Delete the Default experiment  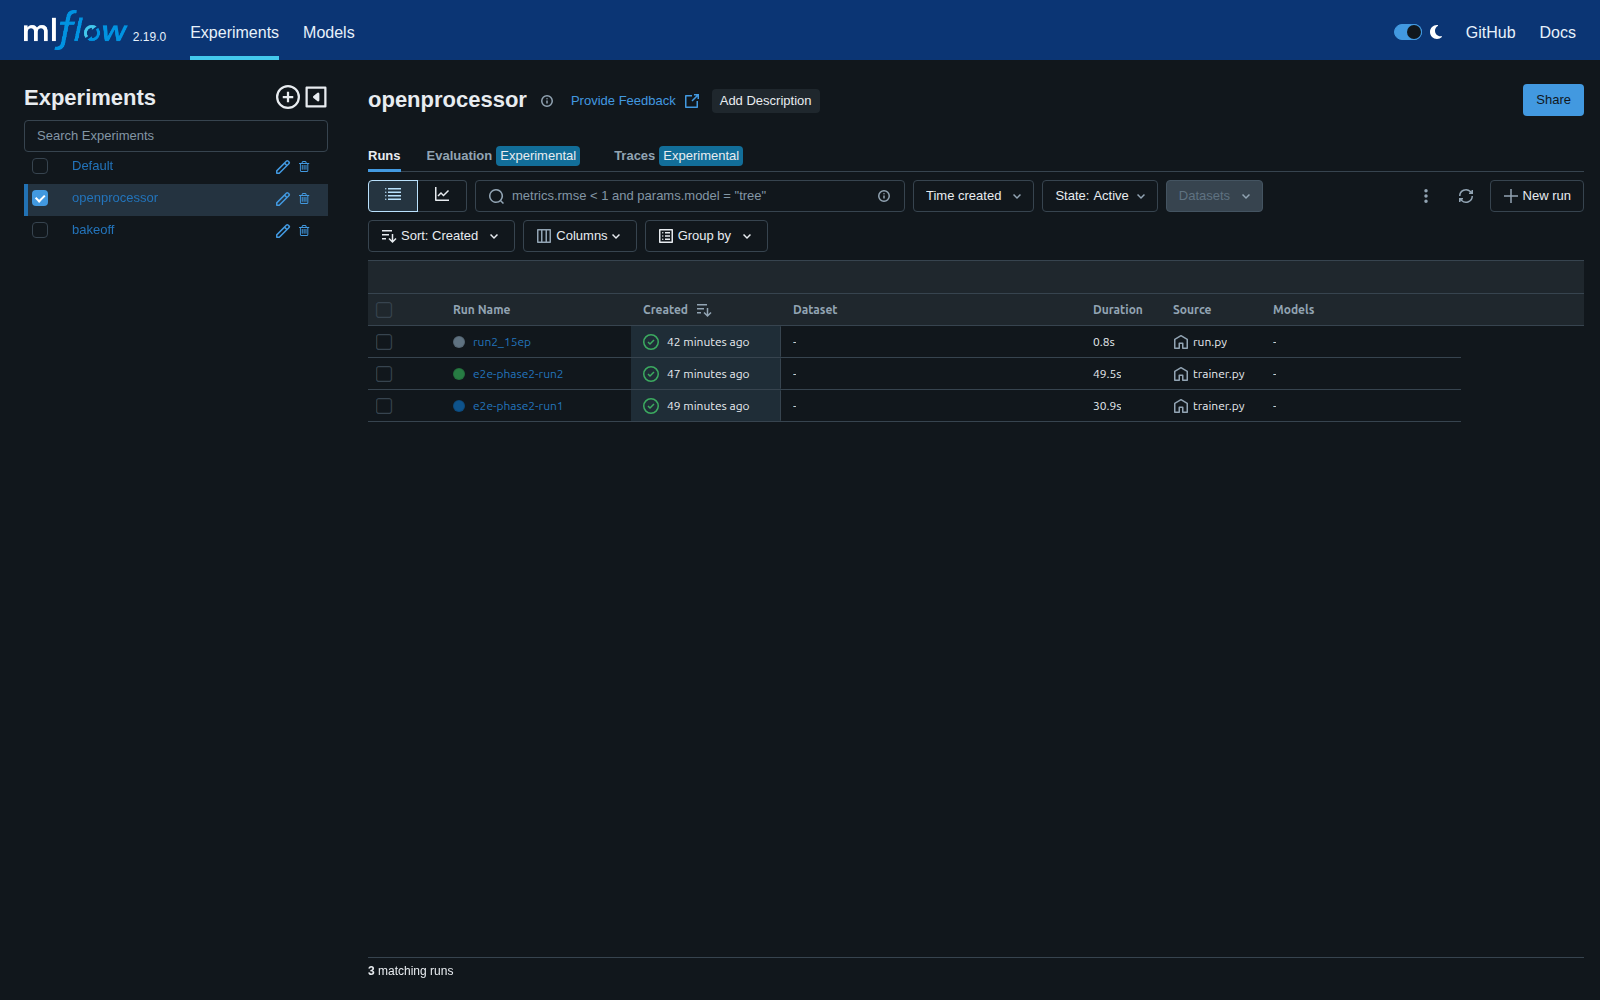[304, 167]
